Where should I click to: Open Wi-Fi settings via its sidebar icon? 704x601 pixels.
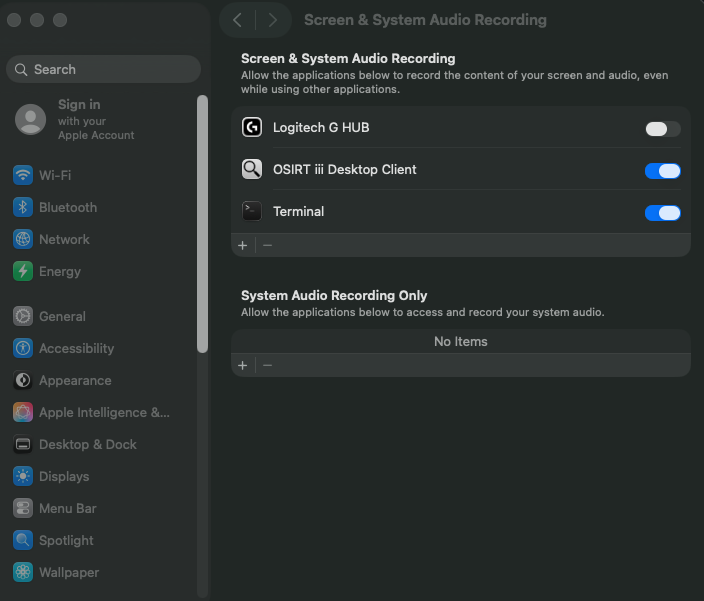23,175
